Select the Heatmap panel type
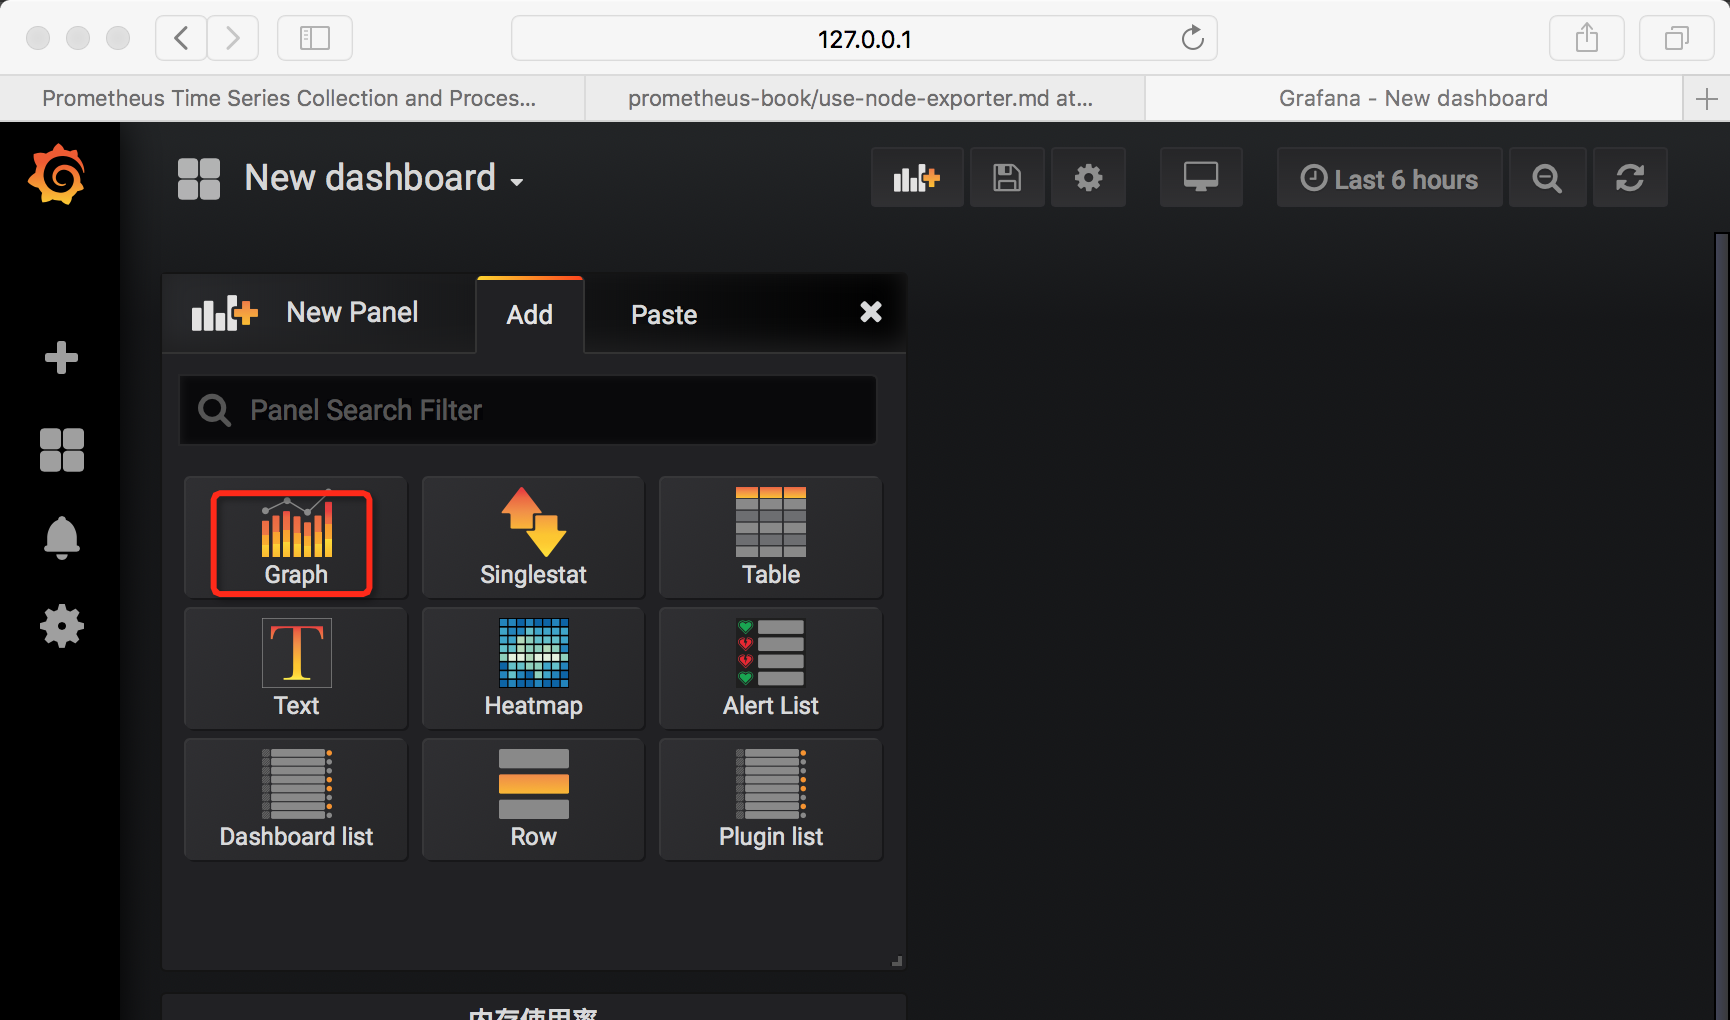The width and height of the screenshot is (1730, 1020). (x=533, y=668)
